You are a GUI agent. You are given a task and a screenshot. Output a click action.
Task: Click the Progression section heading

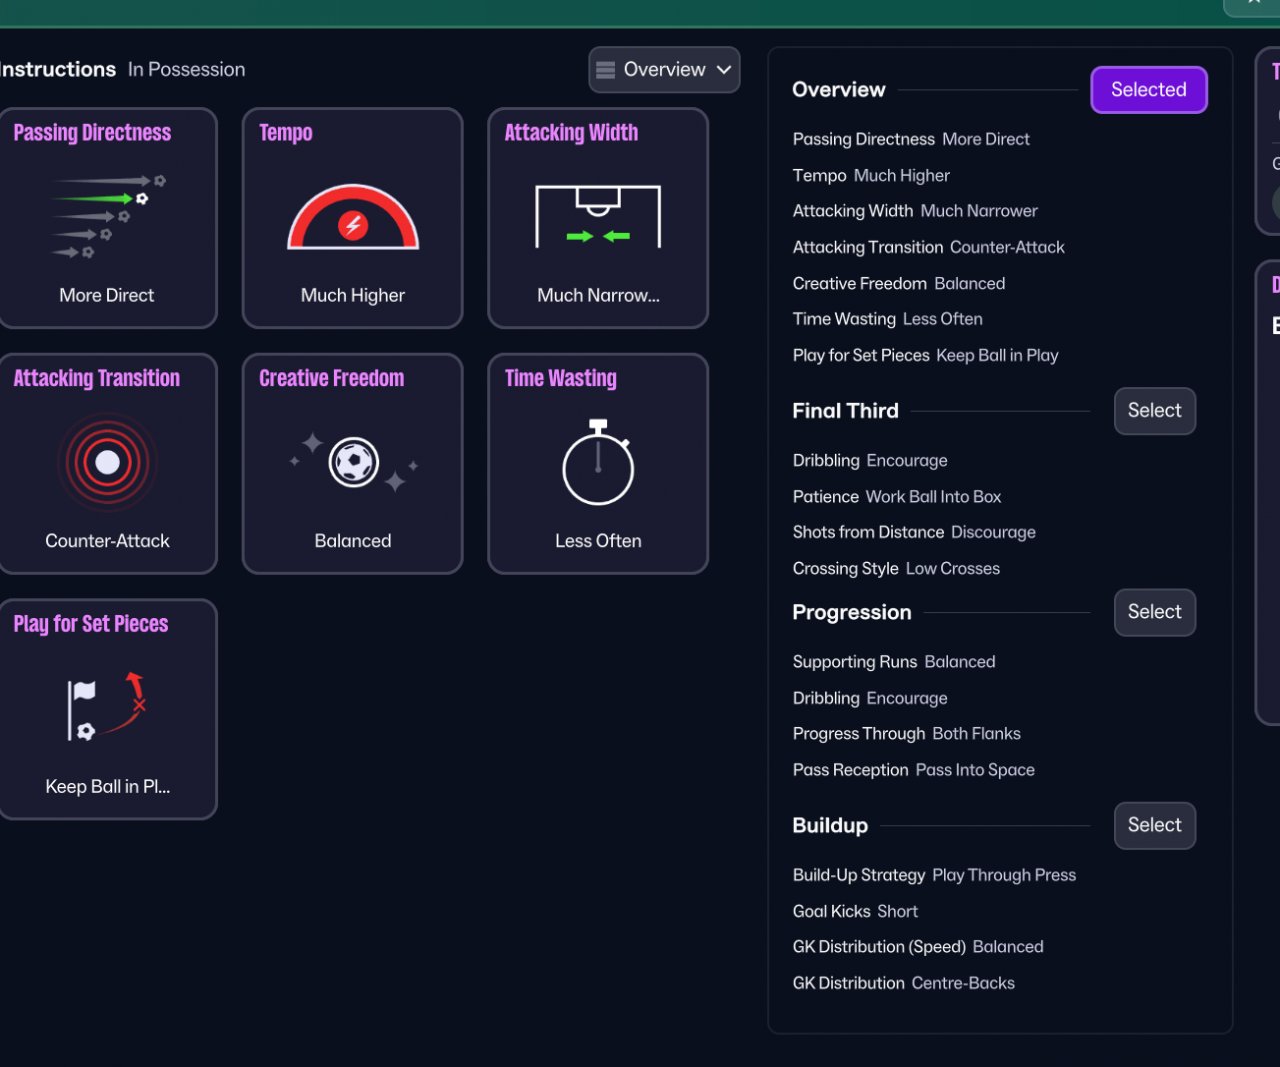click(852, 612)
